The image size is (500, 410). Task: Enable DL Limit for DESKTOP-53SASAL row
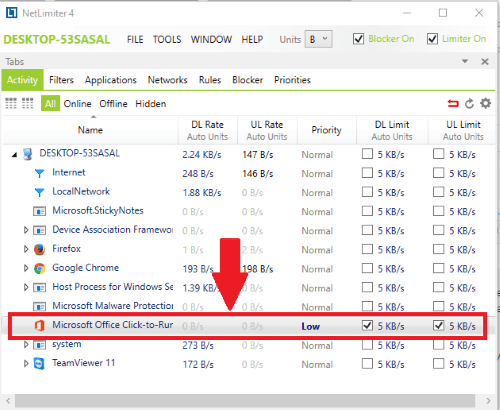[x=367, y=154]
